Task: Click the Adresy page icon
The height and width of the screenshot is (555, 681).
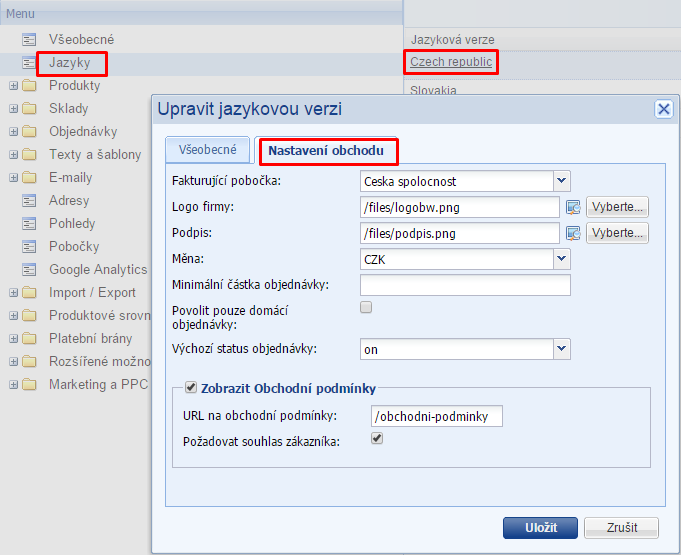Action: click(x=29, y=201)
